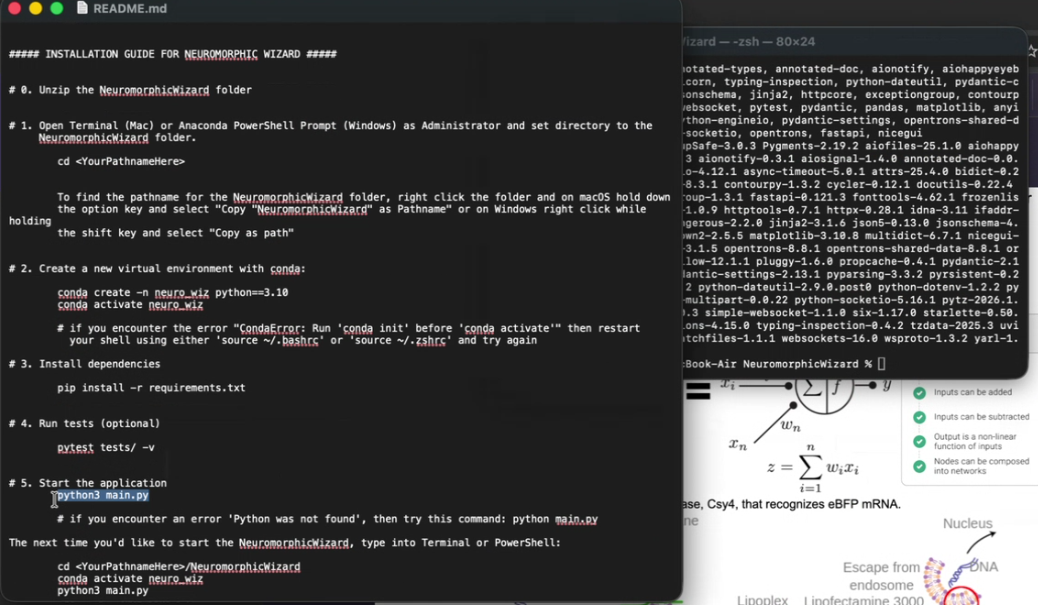Screen dimensions: 1038x605
Task: Click the '# 4. Run tests (optional)' line
Action: (85, 424)
